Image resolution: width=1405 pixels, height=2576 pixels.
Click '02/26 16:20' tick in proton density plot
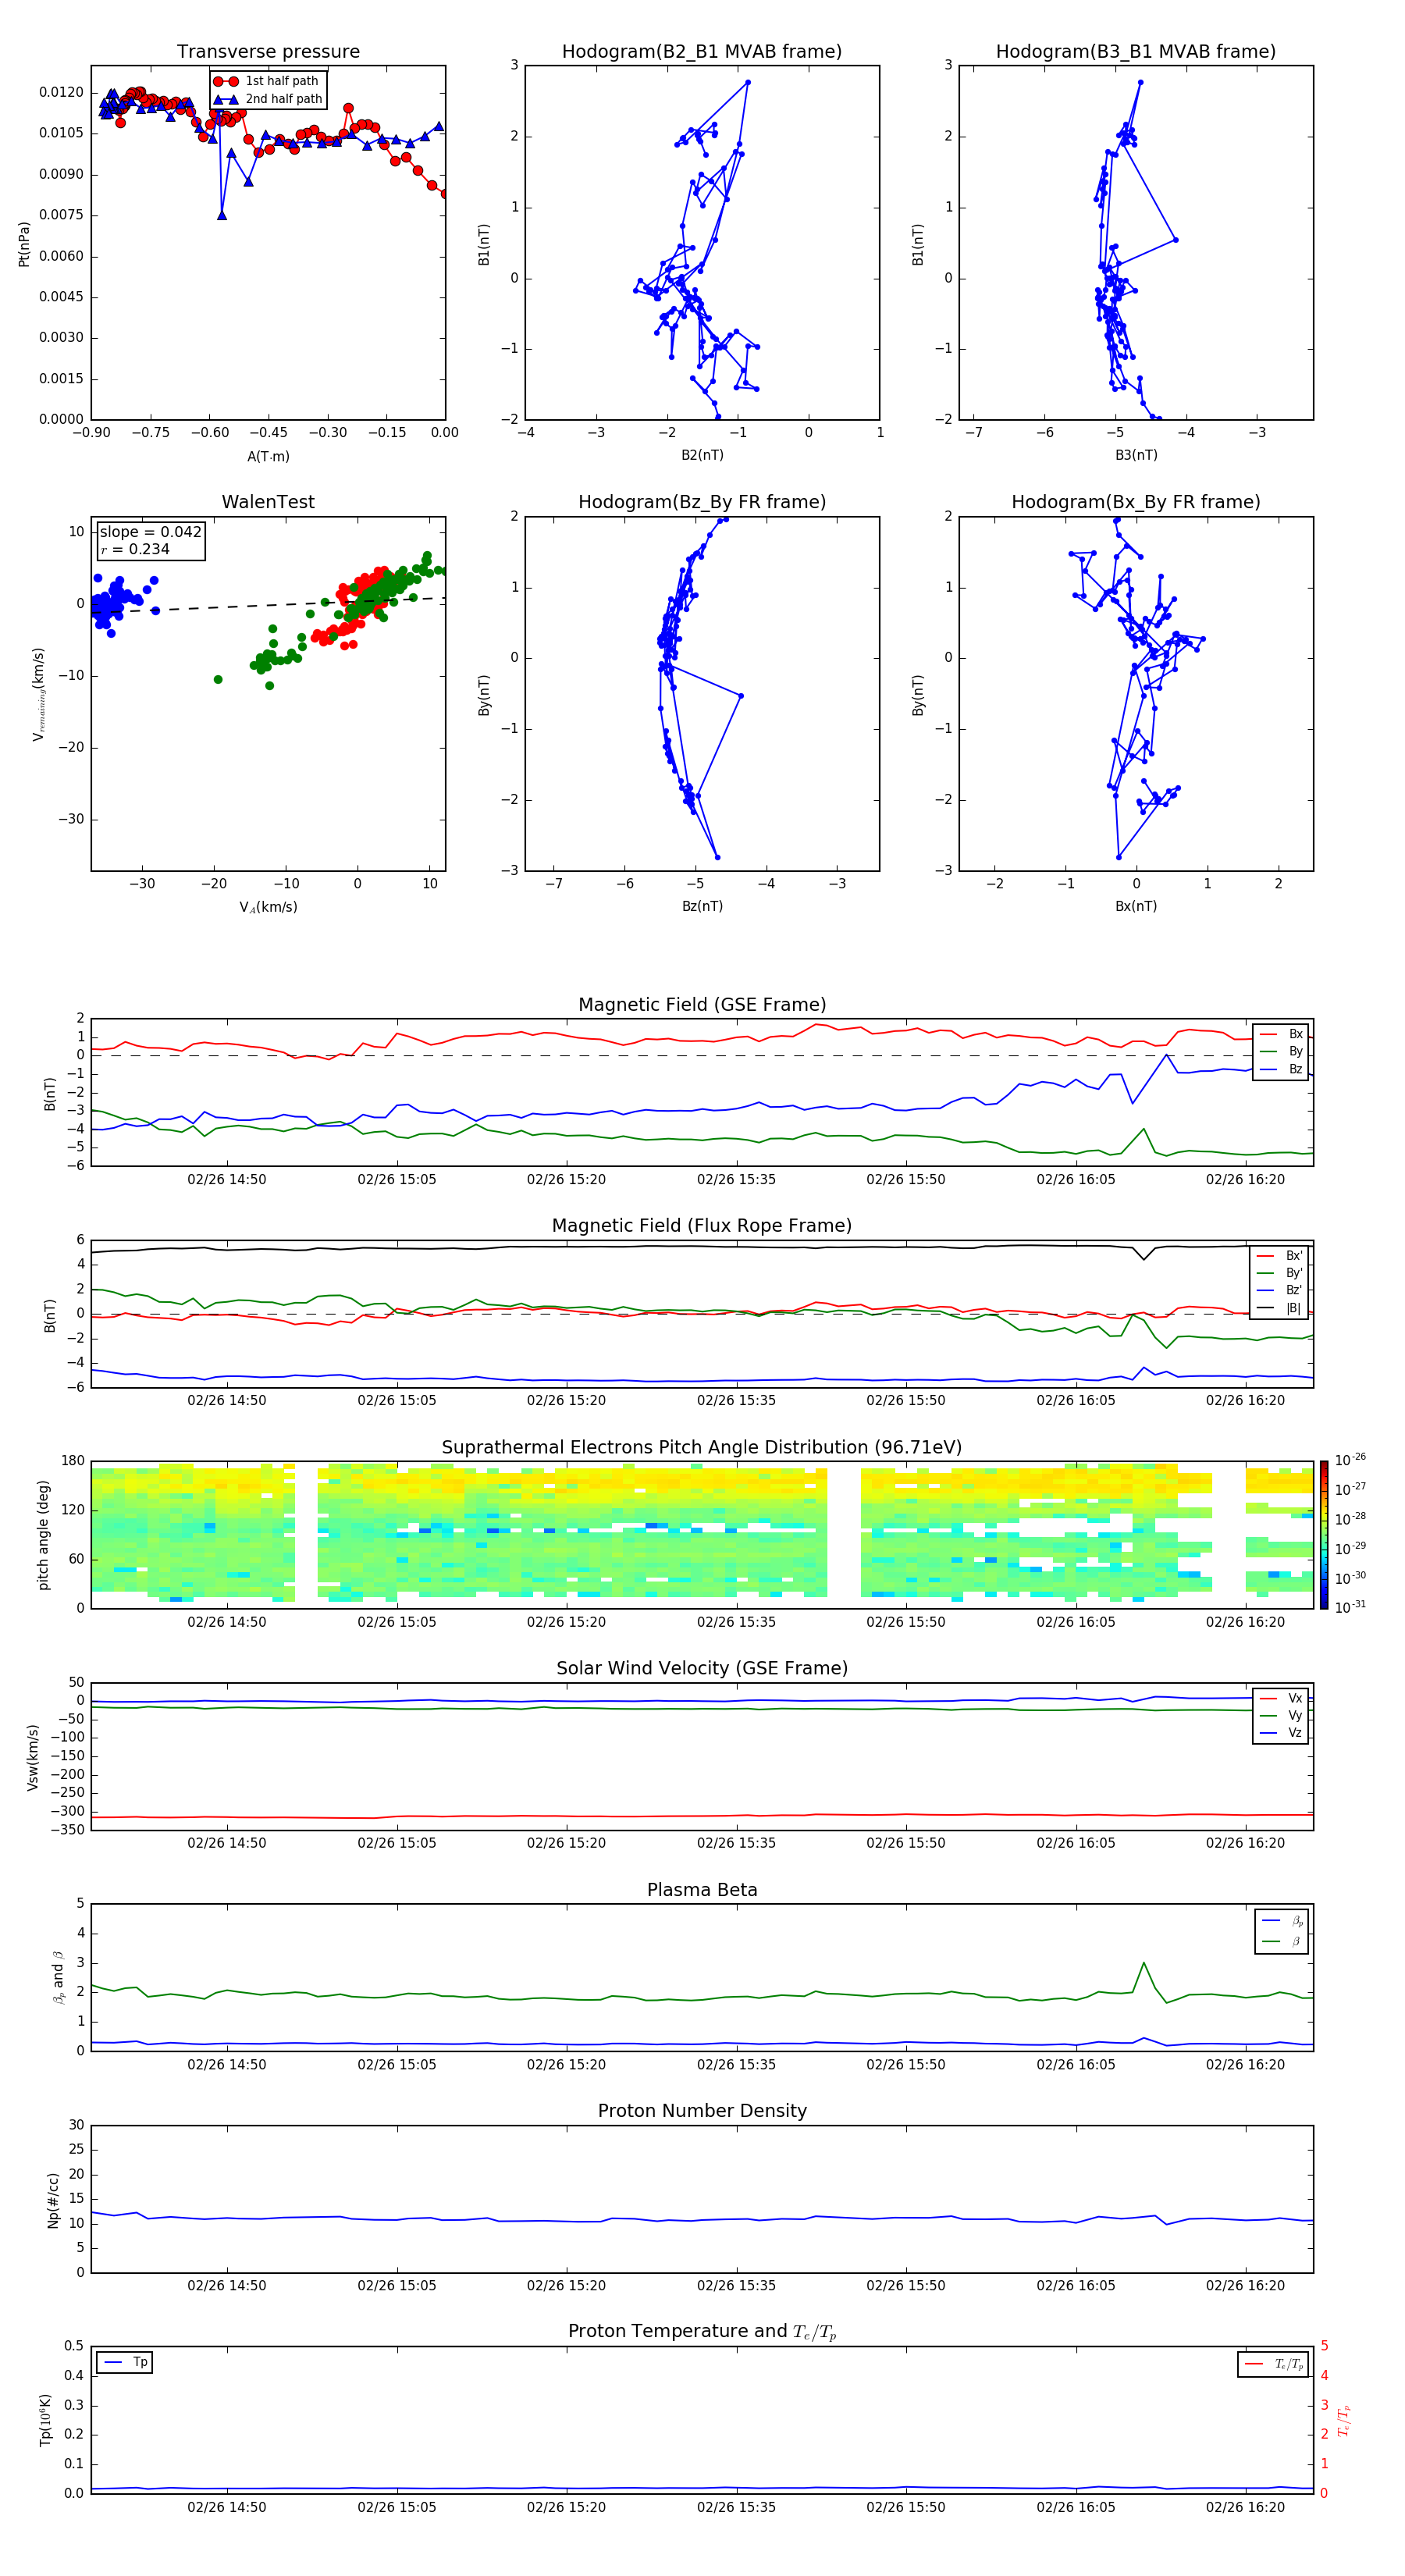click(x=1245, y=2285)
